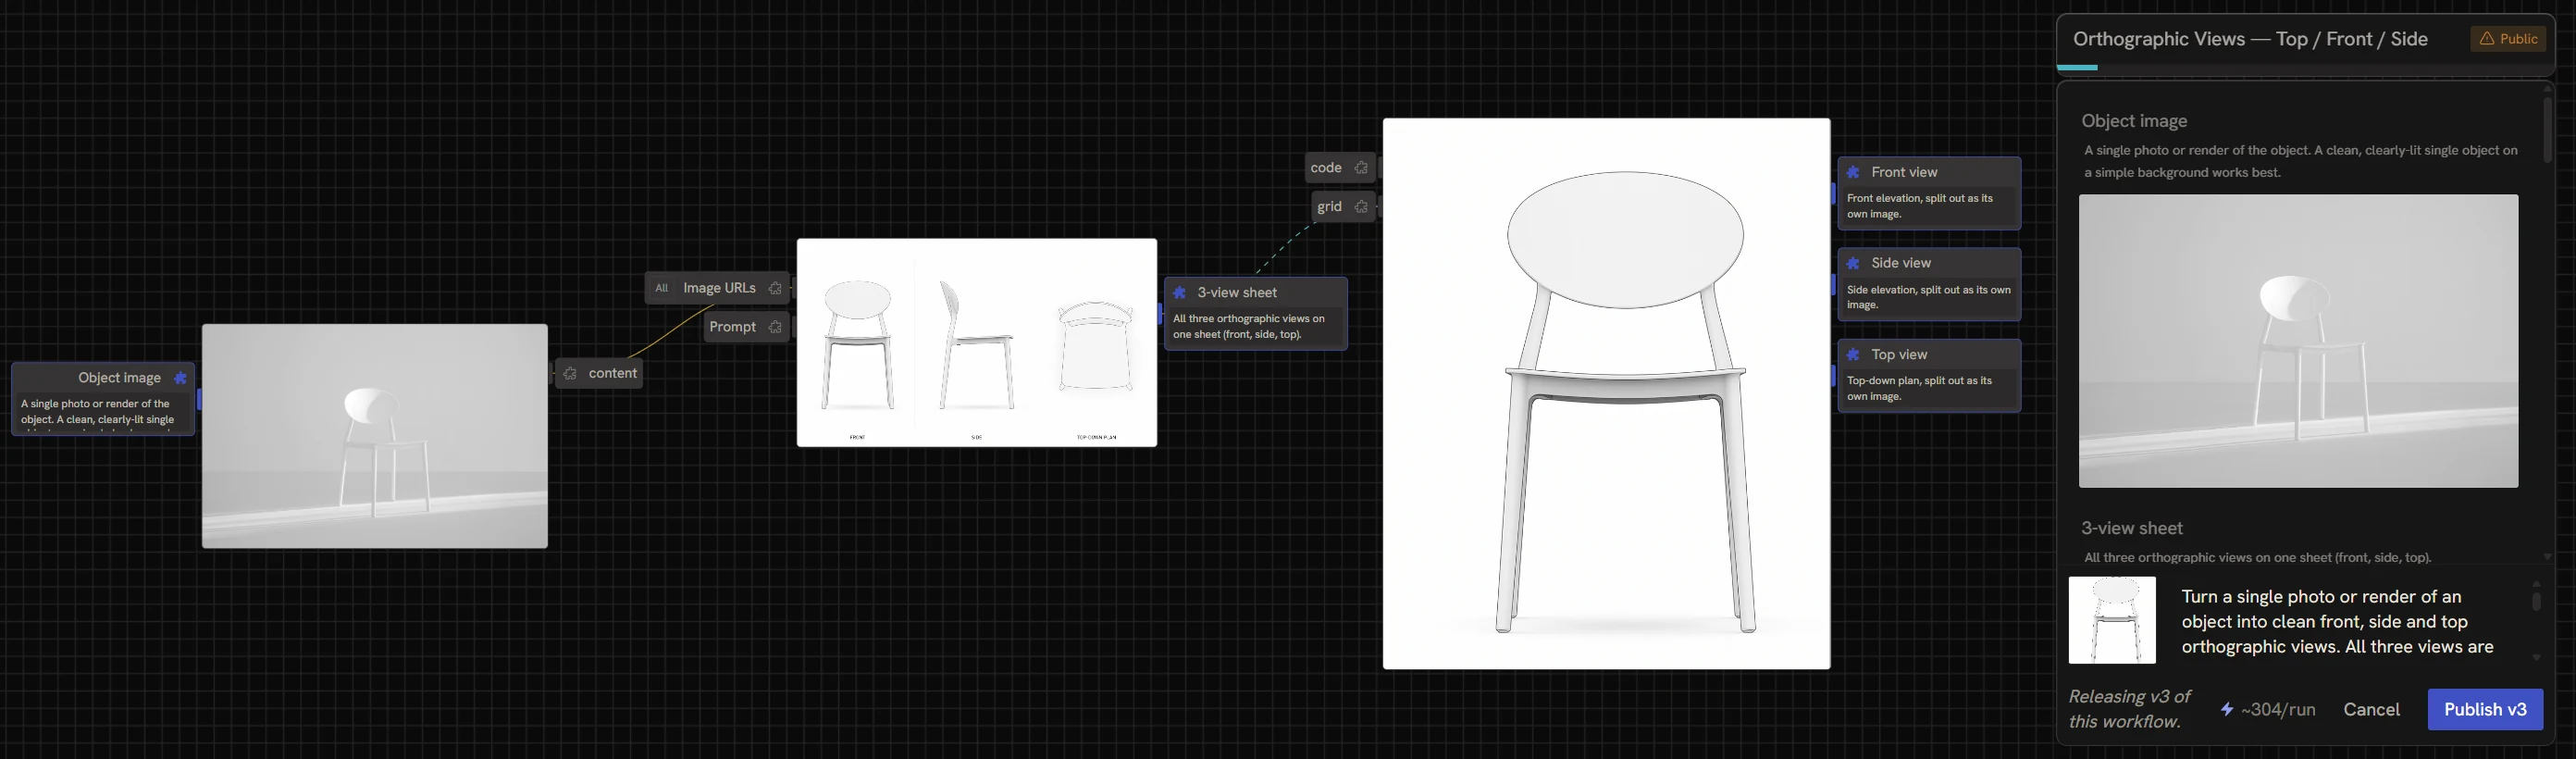
Task: Click the description box scrollbar handle
Action: point(2536,601)
